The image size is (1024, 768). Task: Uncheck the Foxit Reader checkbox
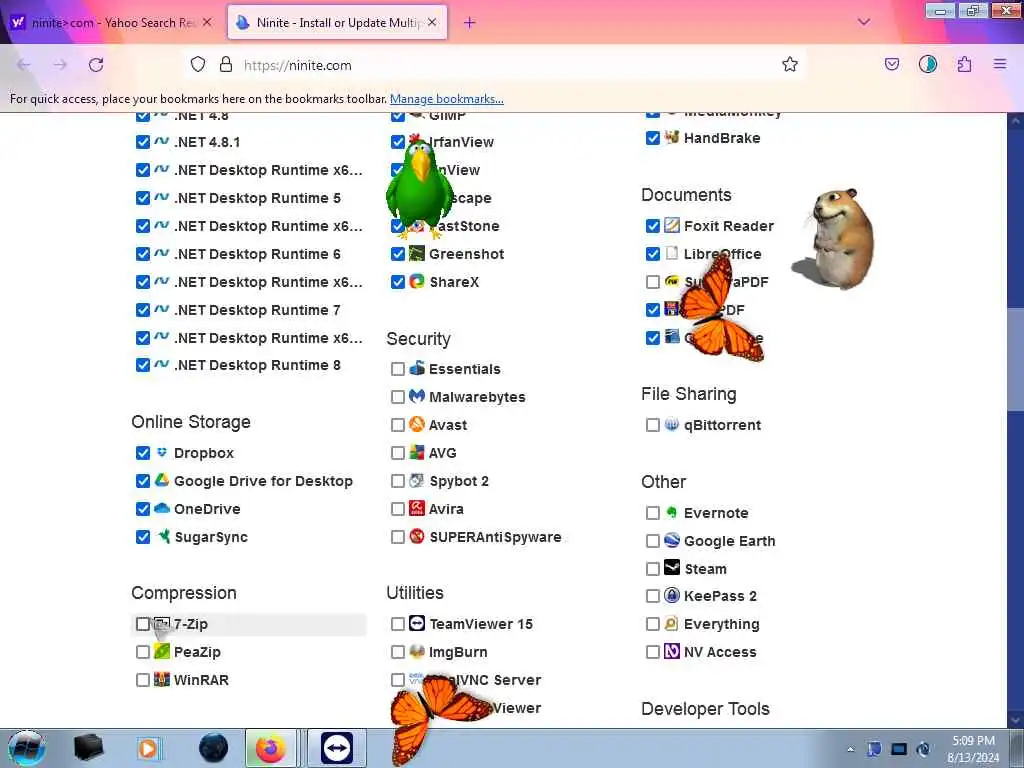pos(652,226)
